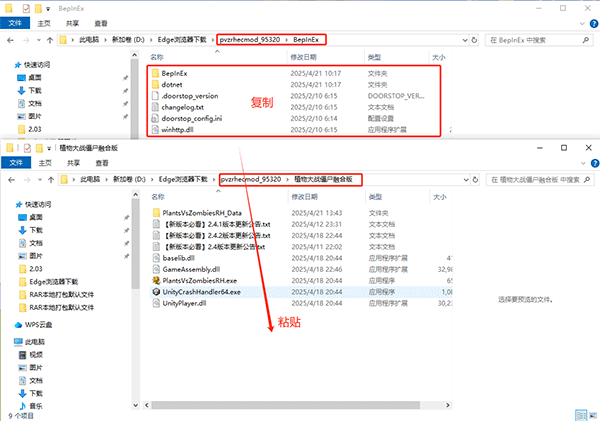Screen dimensions: 600x421
Task: Collapse the 快速访问 section in top window
Action: tap(8, 63)
